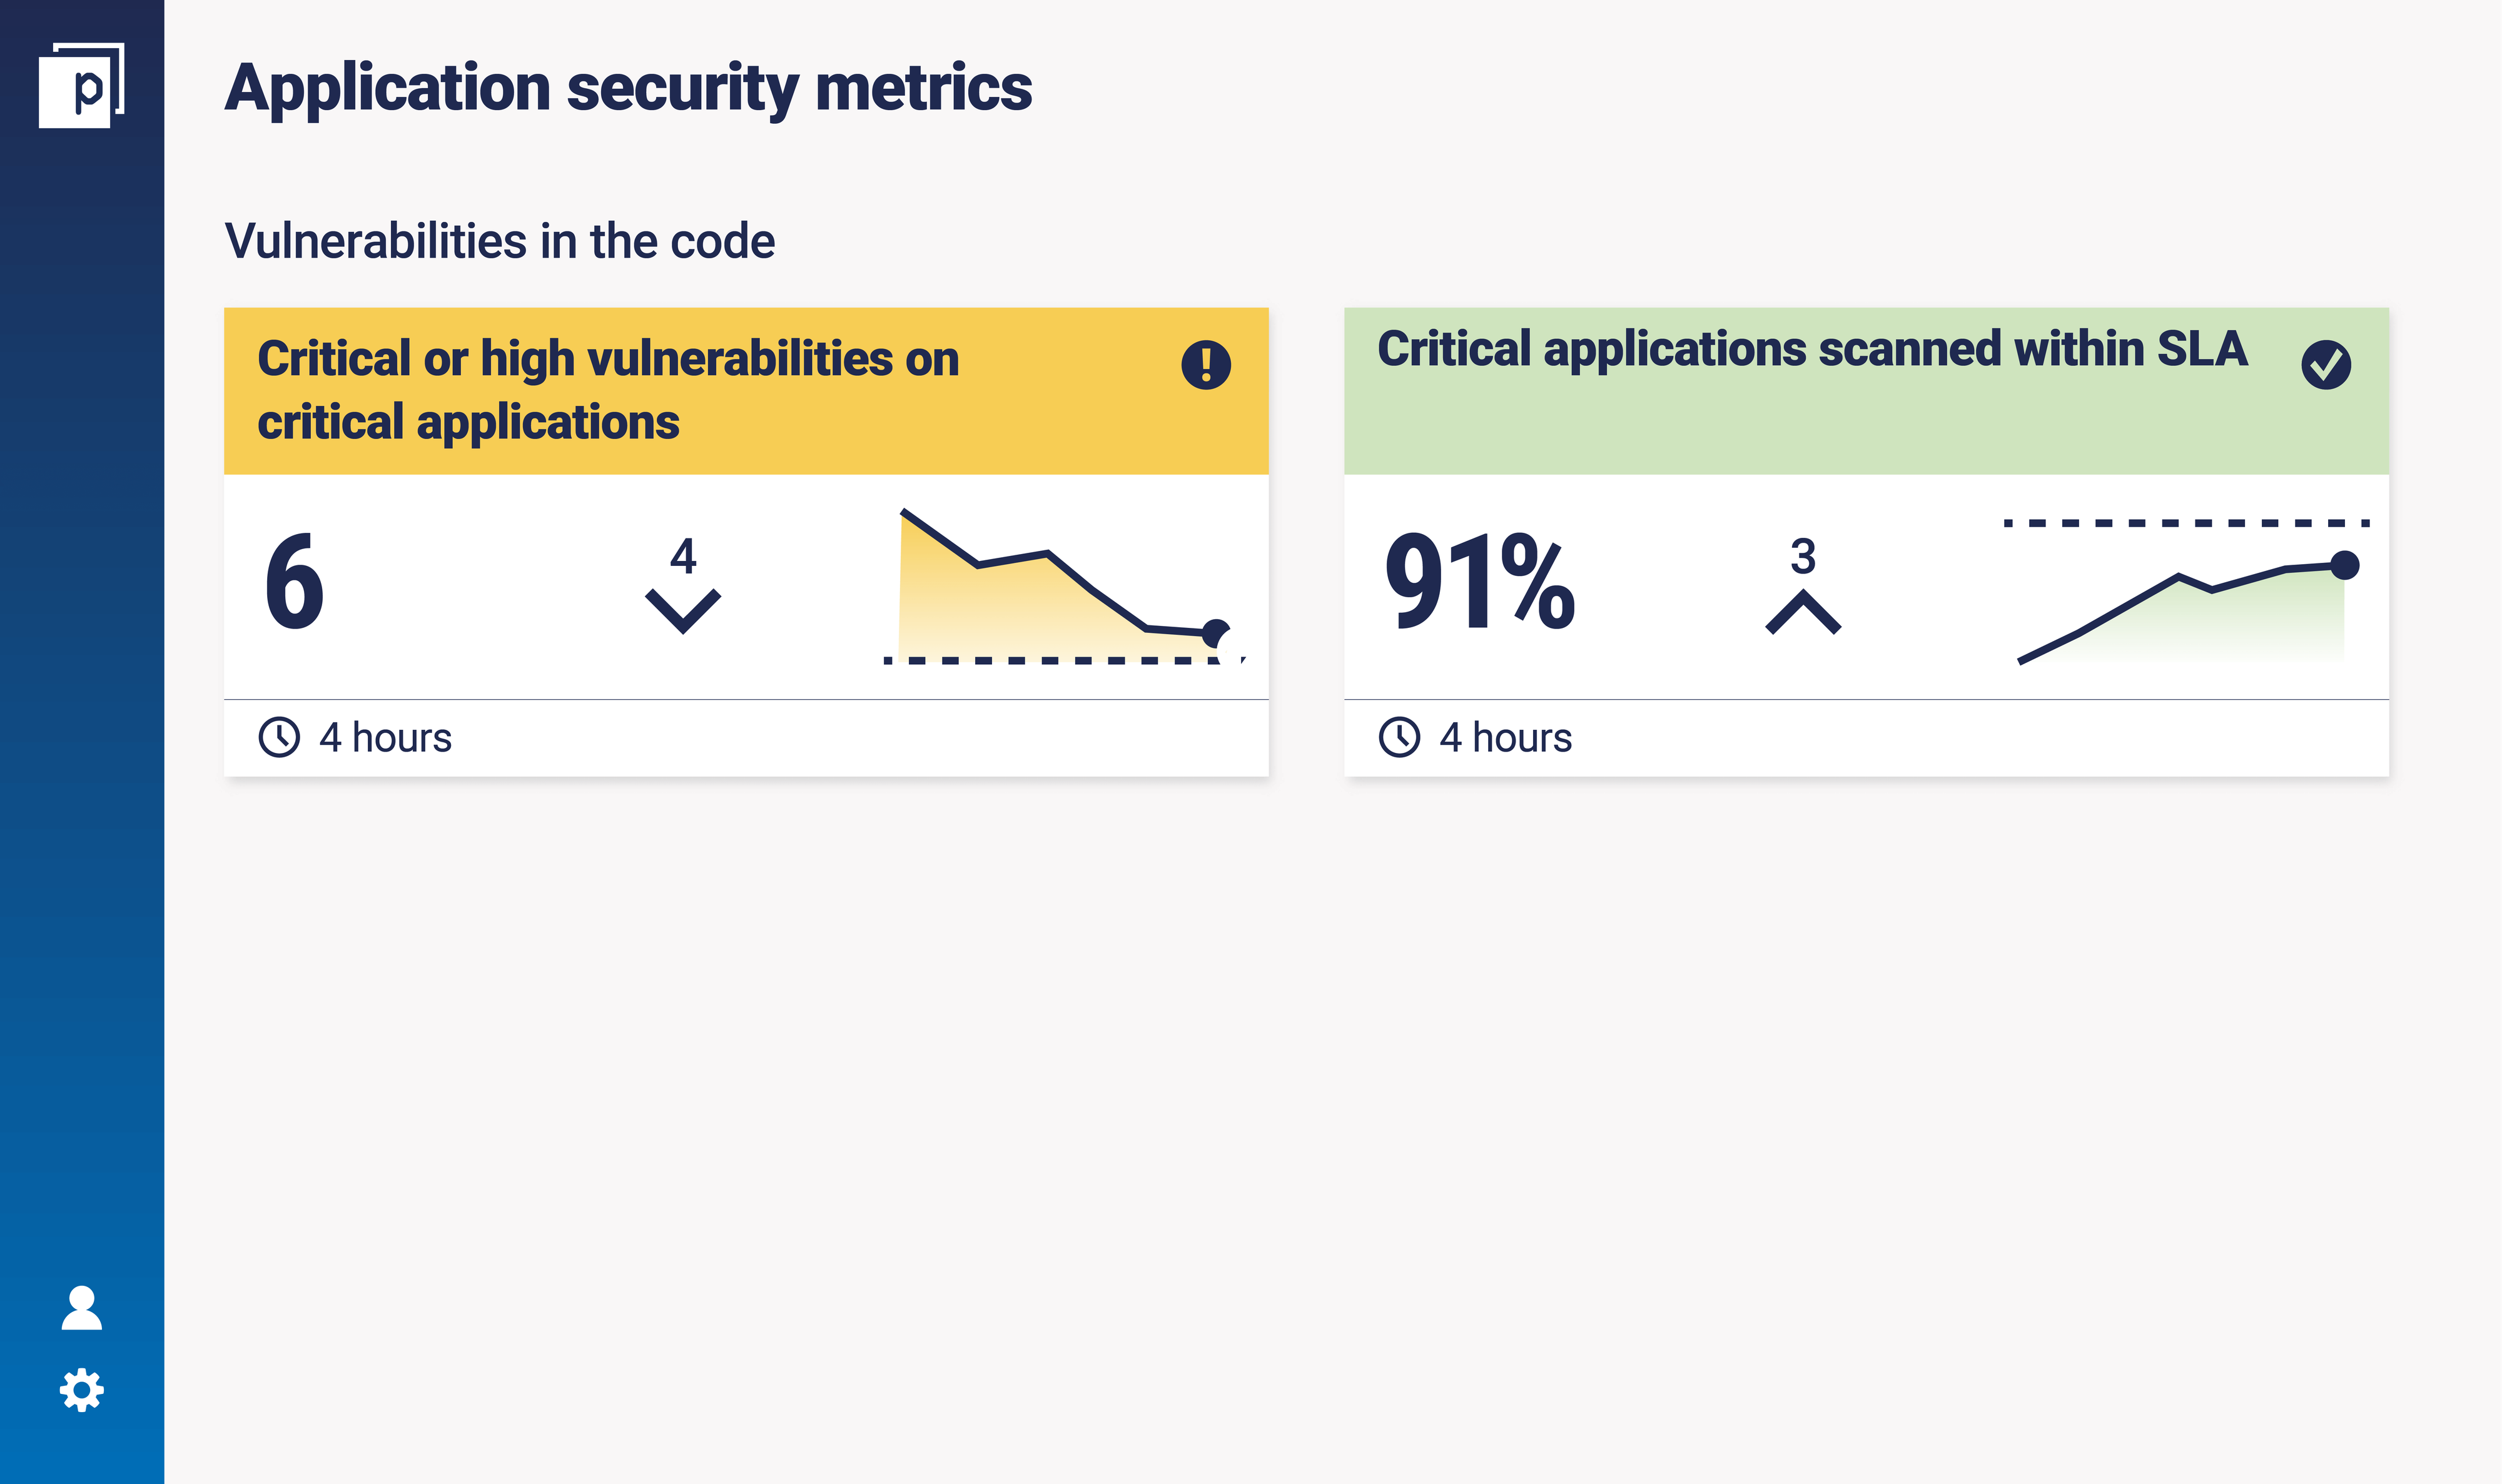Open the vulnerabilities trend sparkline chart
This screenshot has height=1484, width=2502.
1060,590
